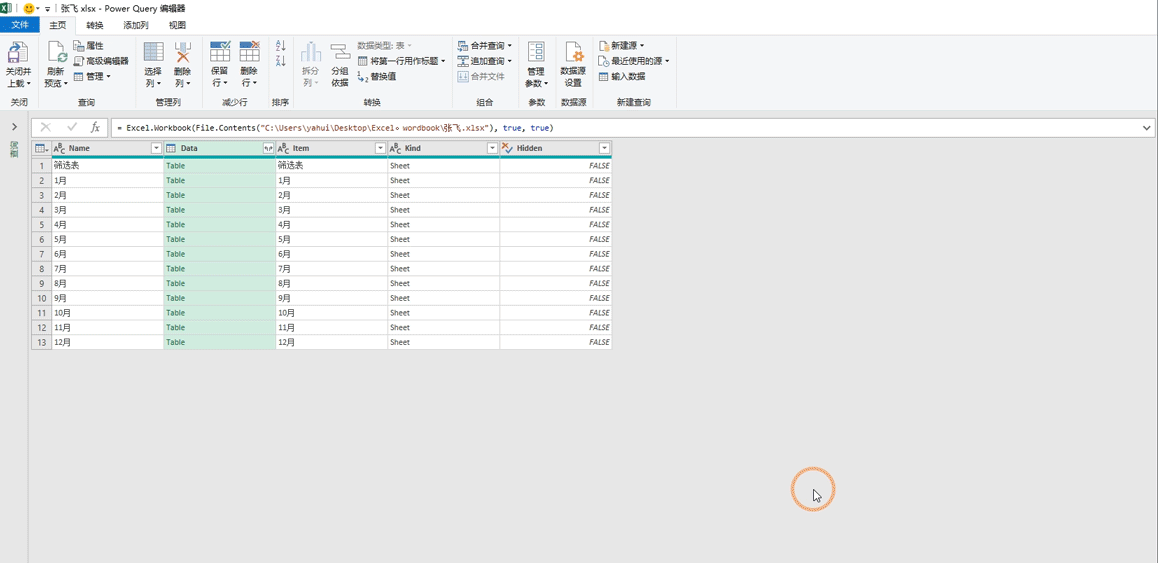Viewport: 1158px width, 563px height.
Task: Sort ascending with the A-Z icon
Action: (x=280, y=46)
